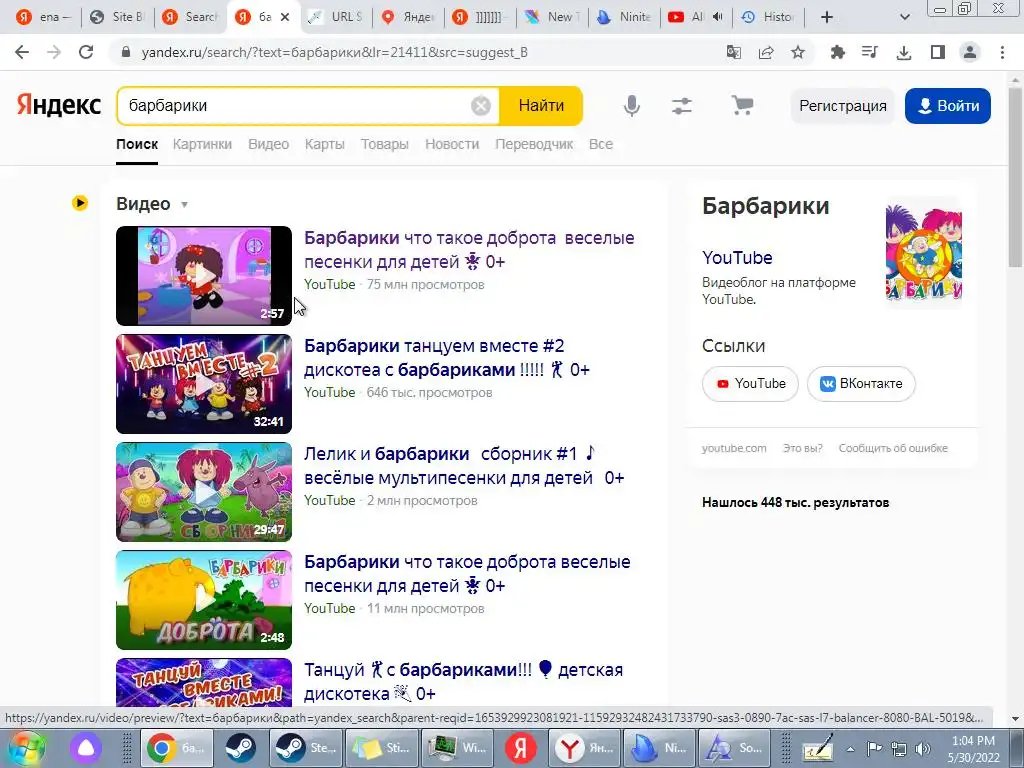Click the Найти search button
The width and height of the screenshot is (1024, 768).
541,105
